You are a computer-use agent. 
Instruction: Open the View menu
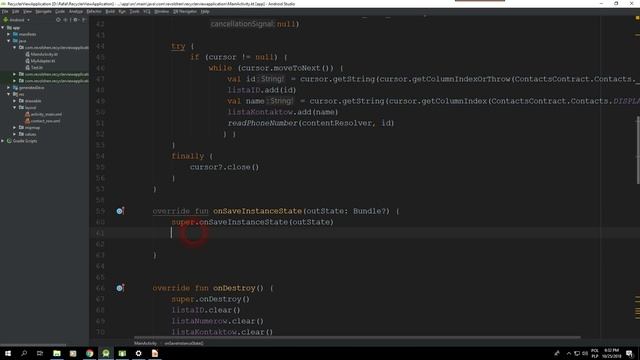point(27,11)
